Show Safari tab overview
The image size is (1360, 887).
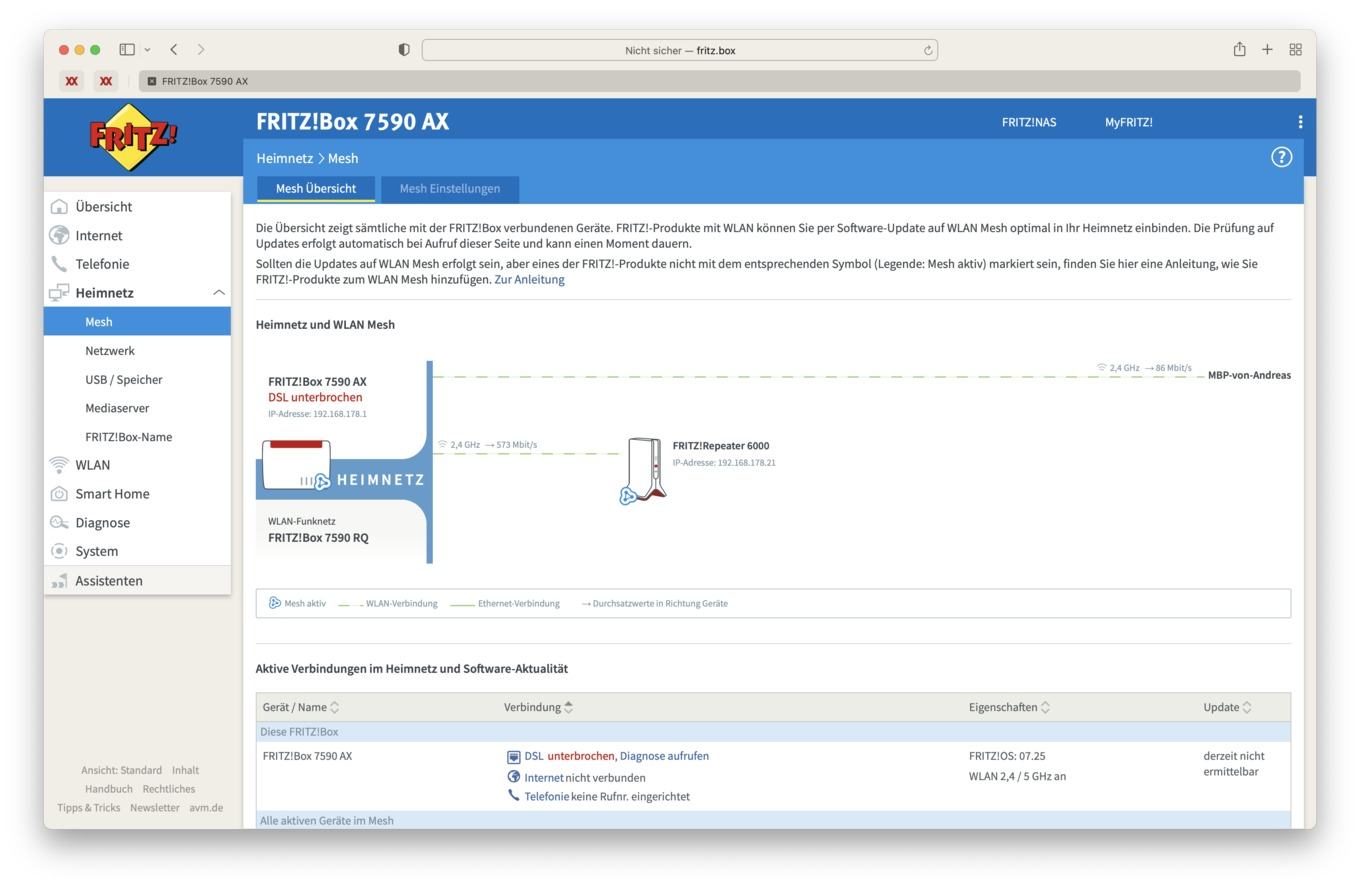pos(1295,49)
